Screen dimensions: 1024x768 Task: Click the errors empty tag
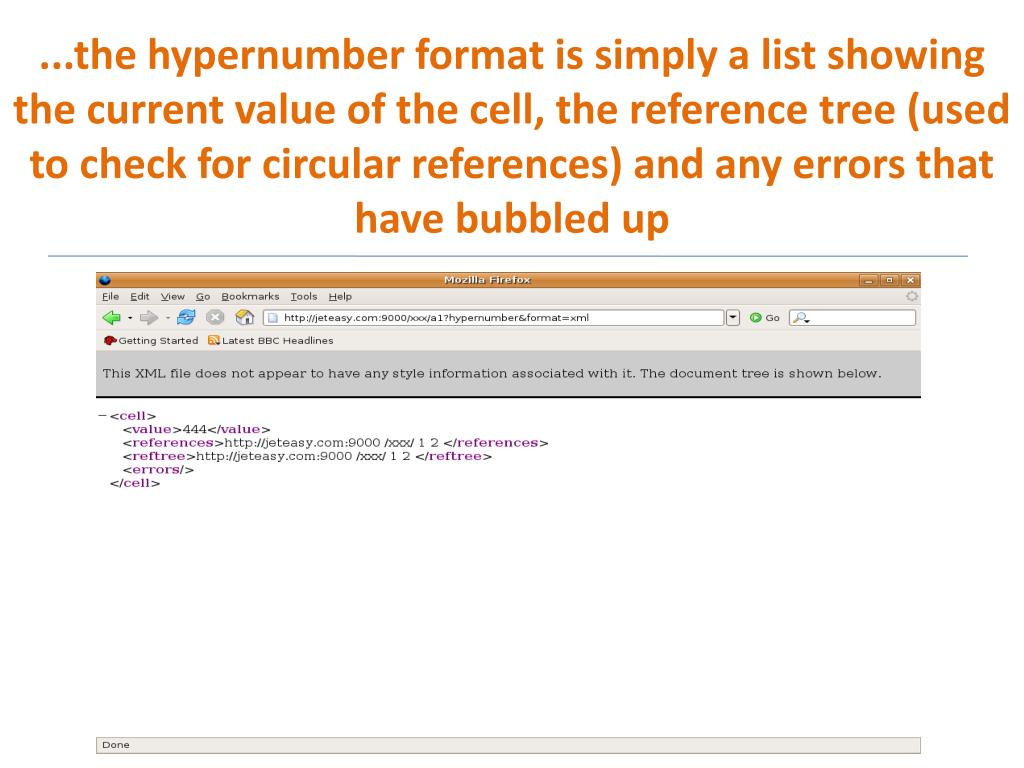click(158, 470)
